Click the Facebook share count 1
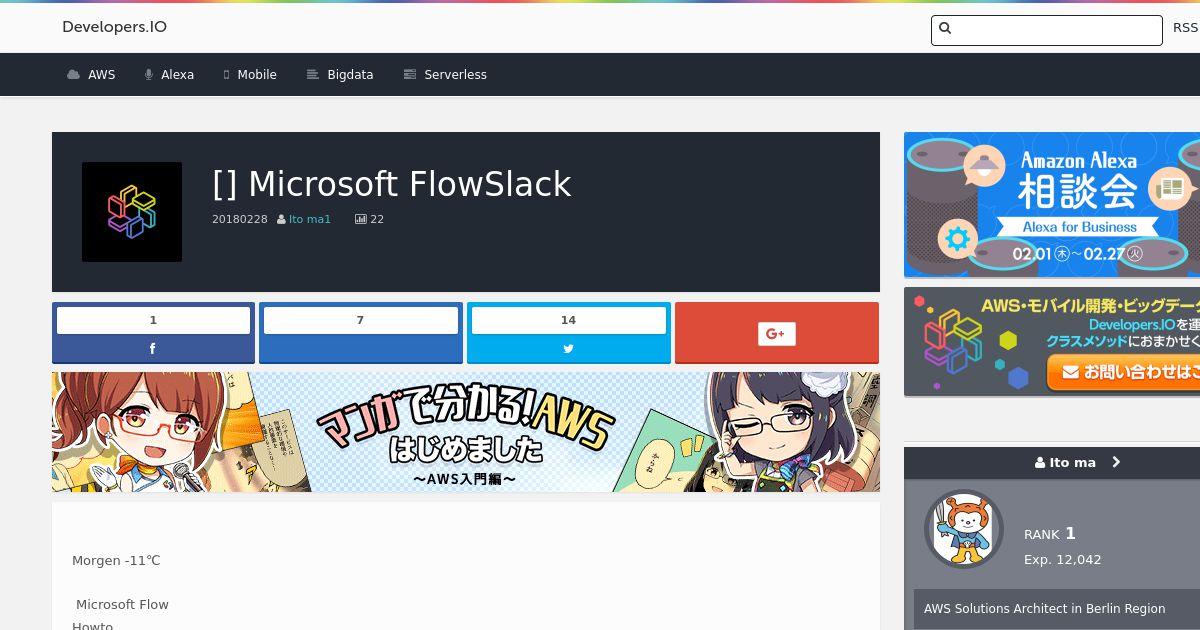Viewport: 1200px width, 630px height. (x=153, y=320)
